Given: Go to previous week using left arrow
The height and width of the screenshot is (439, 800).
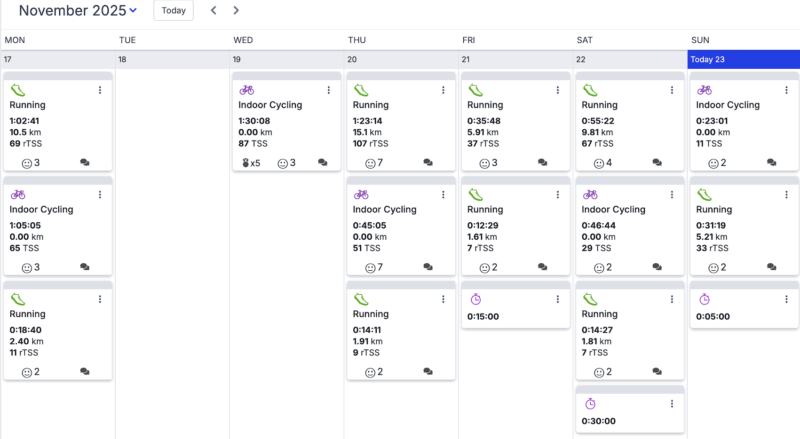Looking at the screenshot, I should pyautogui.click(x=213, y=11).
